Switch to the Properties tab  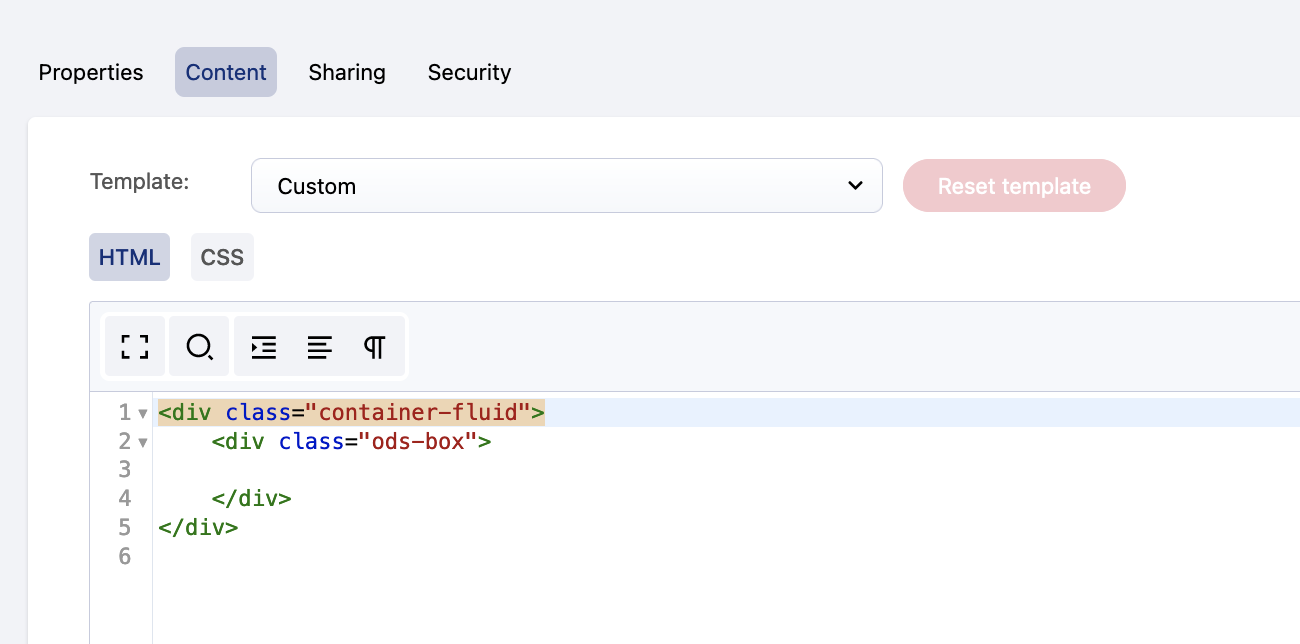(x=91, y=73)
